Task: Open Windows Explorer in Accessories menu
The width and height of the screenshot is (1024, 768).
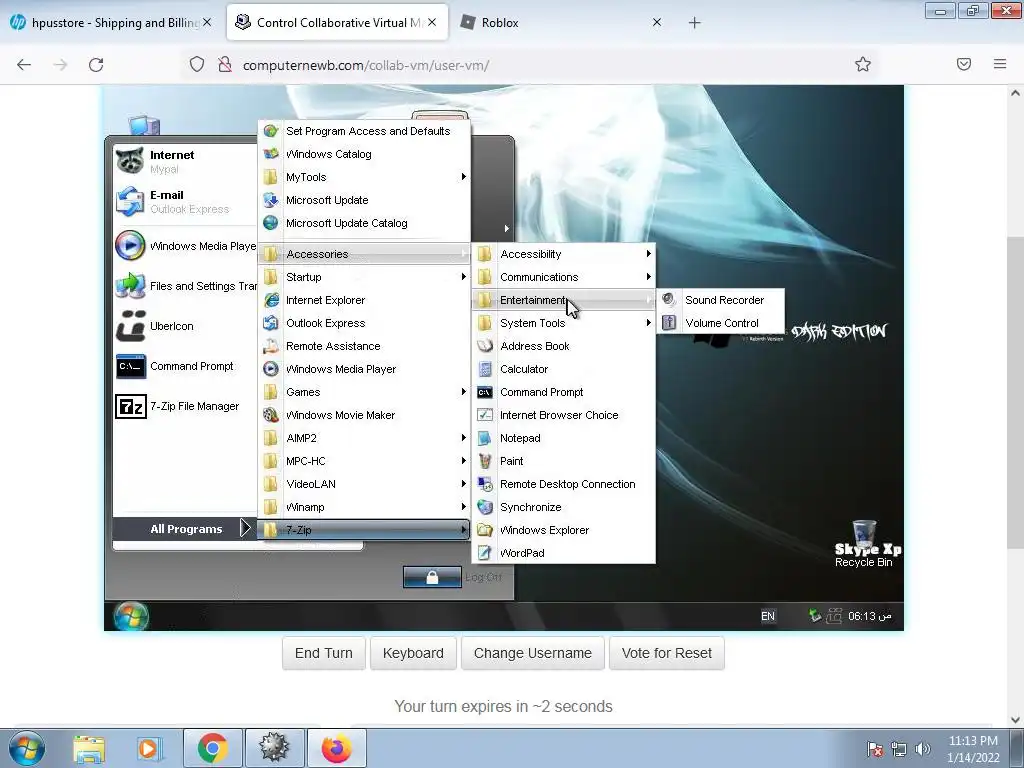Action: [x=563, y=530]
